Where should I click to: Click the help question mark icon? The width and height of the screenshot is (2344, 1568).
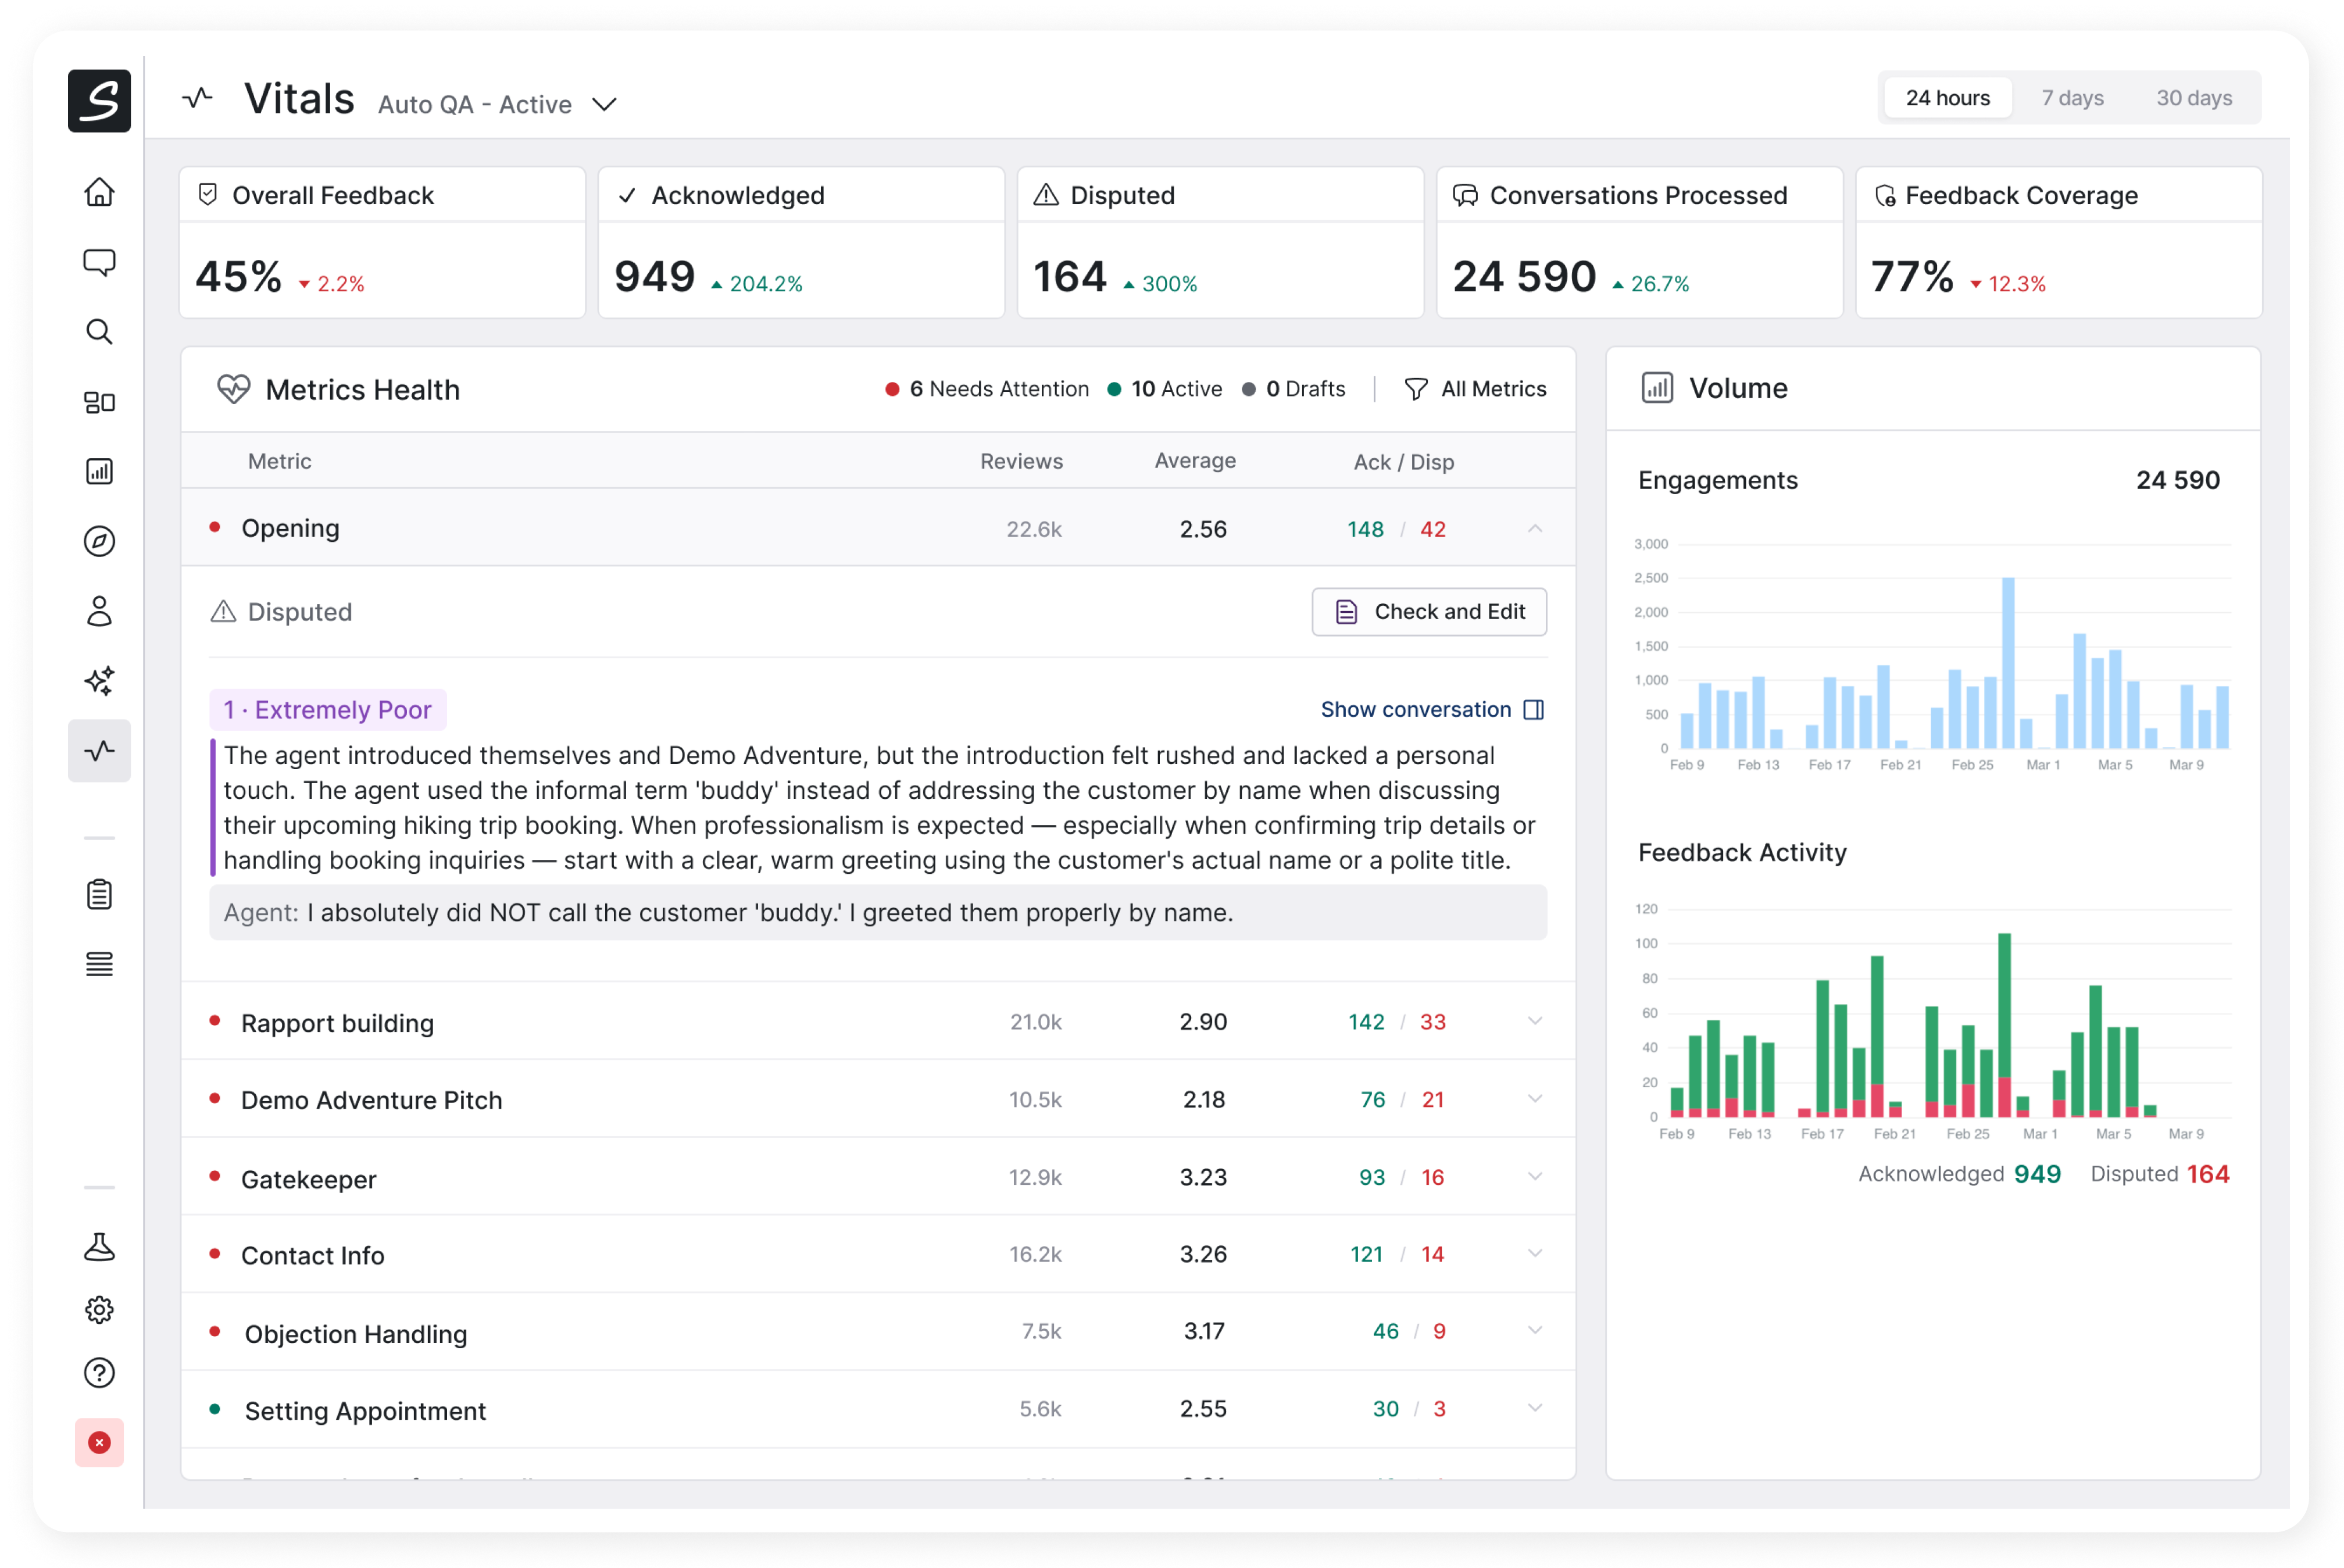99,1373
